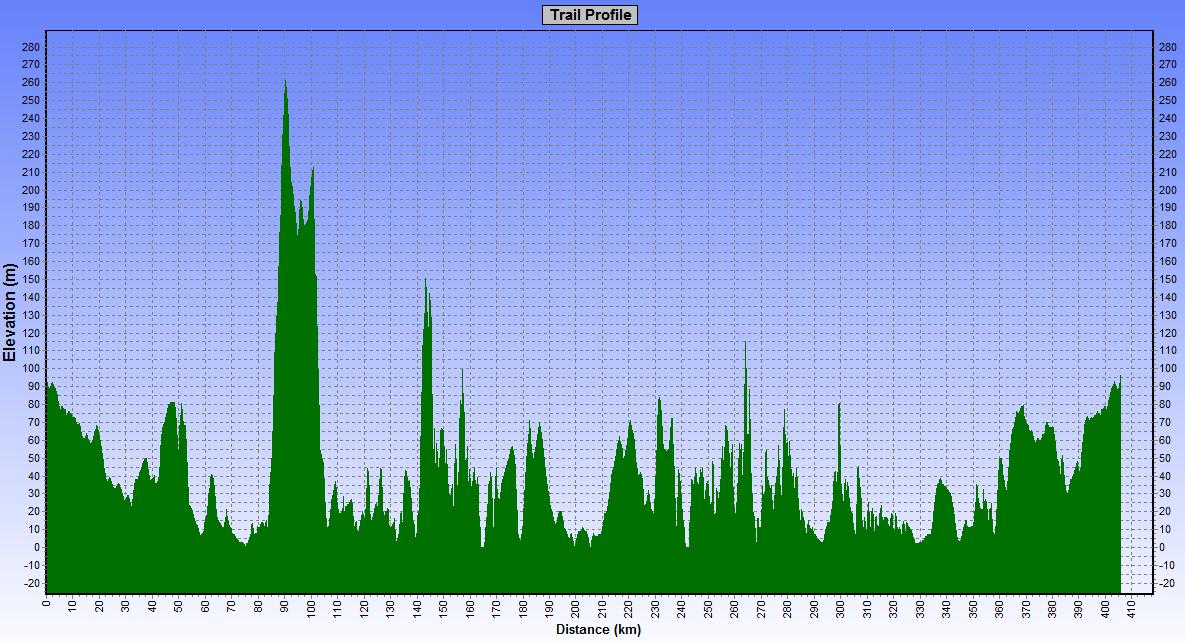Select the sharp spike near 264 km

[745, 344]
